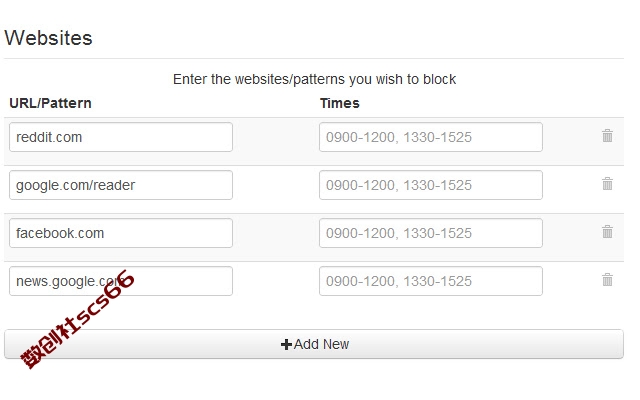640x400 pixels.
Task: Click the plus icon beside Add New
Action: coord(286,344)
